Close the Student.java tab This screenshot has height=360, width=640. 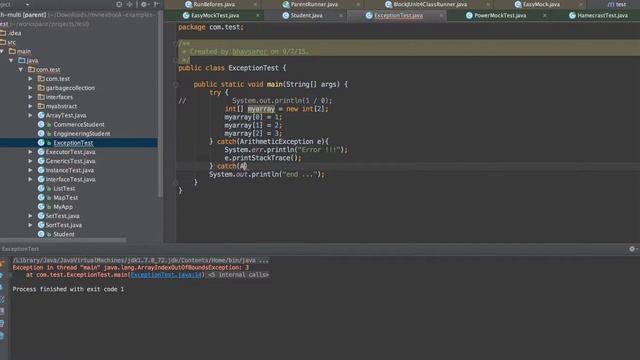point(341,16)
